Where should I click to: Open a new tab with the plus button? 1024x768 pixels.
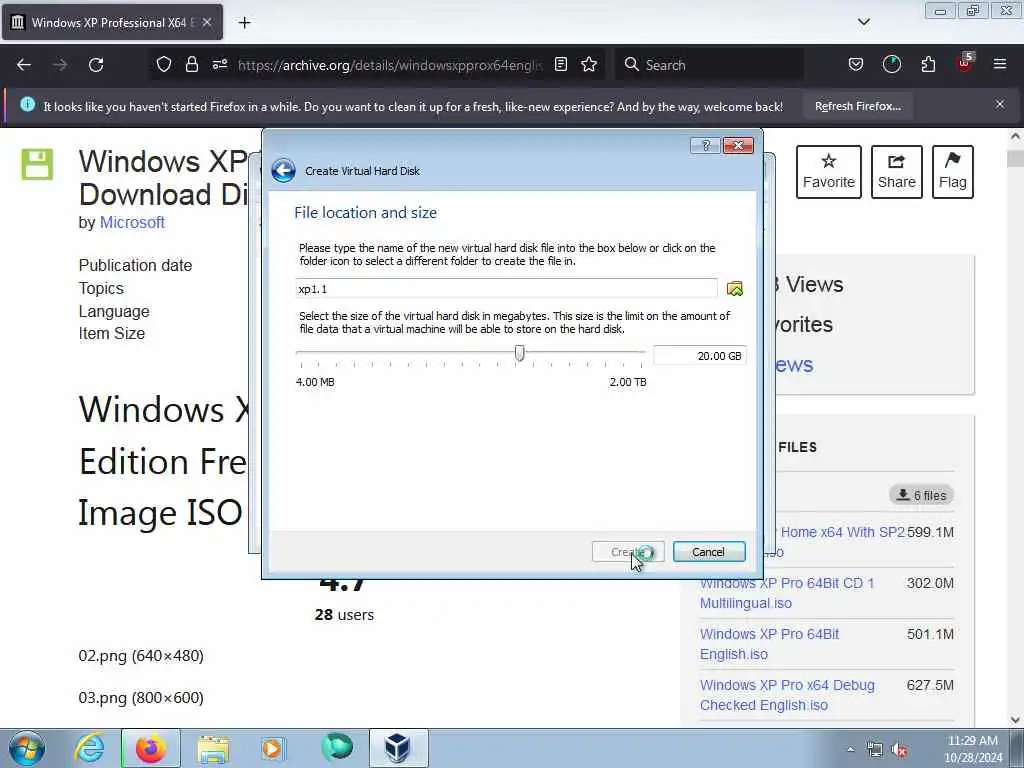244,23
